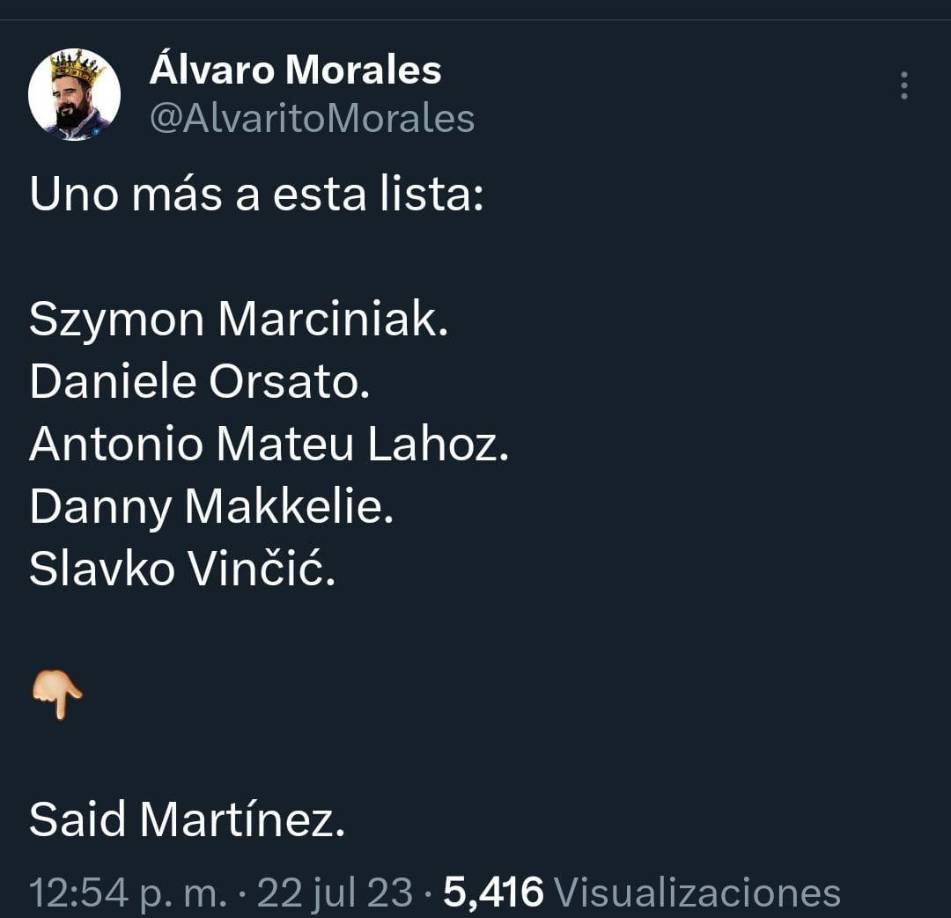Screen dimensions: 951x918
Task: Click the line "Uno más a esta lista:"
Action: coord(257,193)
